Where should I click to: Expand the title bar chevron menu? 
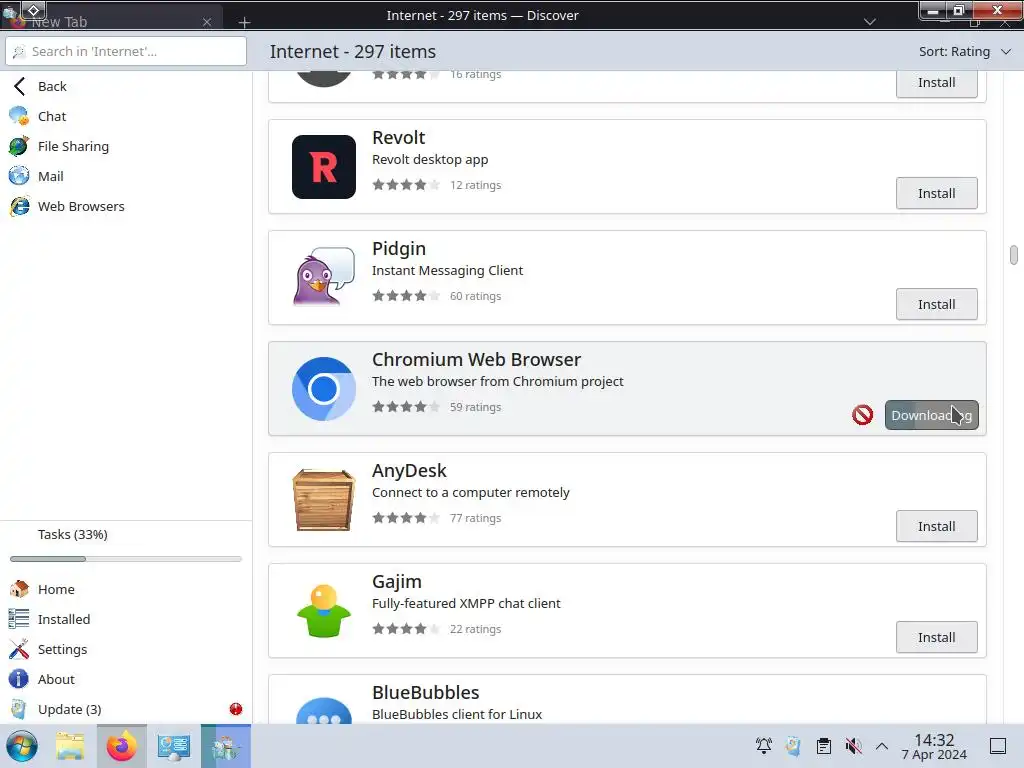click(x=869, y=22)
